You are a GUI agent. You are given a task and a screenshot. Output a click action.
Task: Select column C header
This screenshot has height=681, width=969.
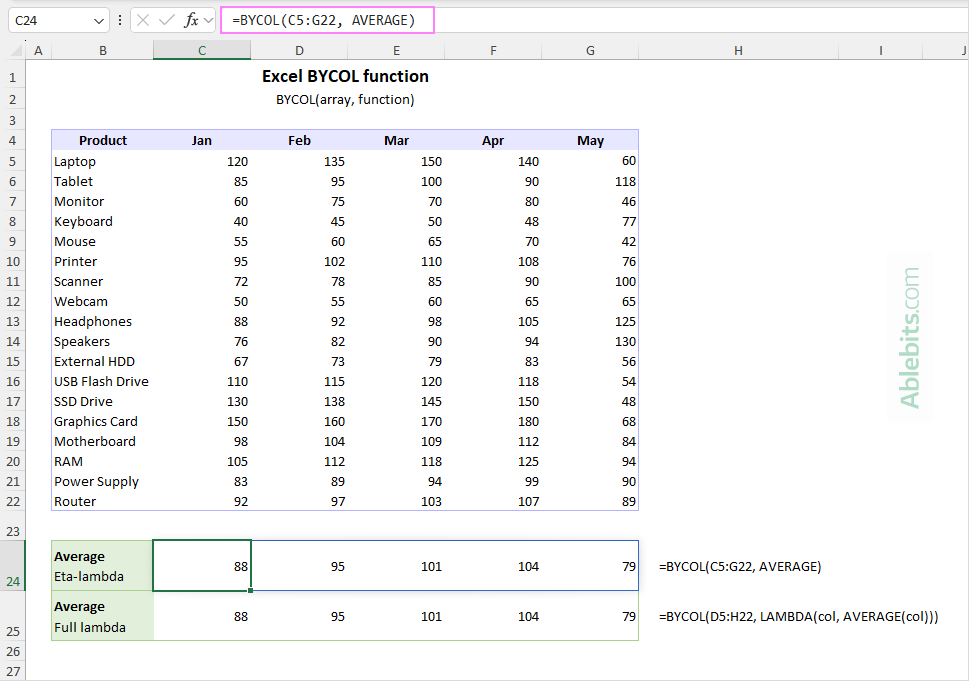201,50
